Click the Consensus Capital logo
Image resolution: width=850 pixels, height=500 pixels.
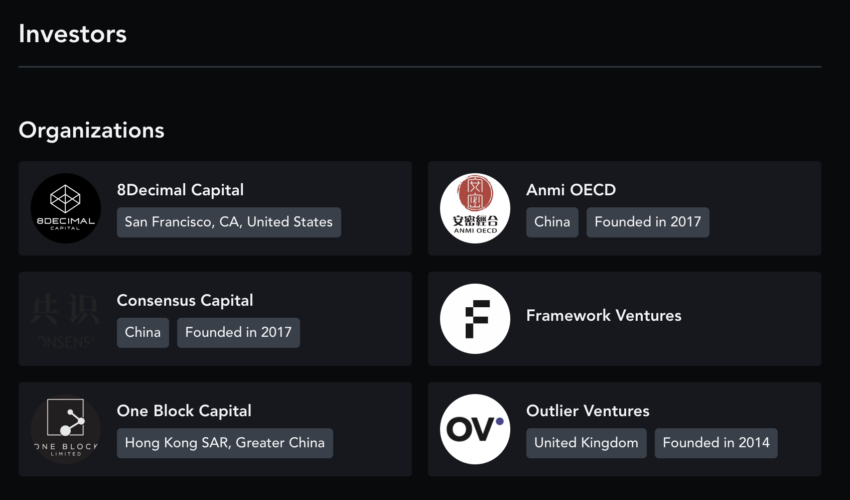[65, 319]
